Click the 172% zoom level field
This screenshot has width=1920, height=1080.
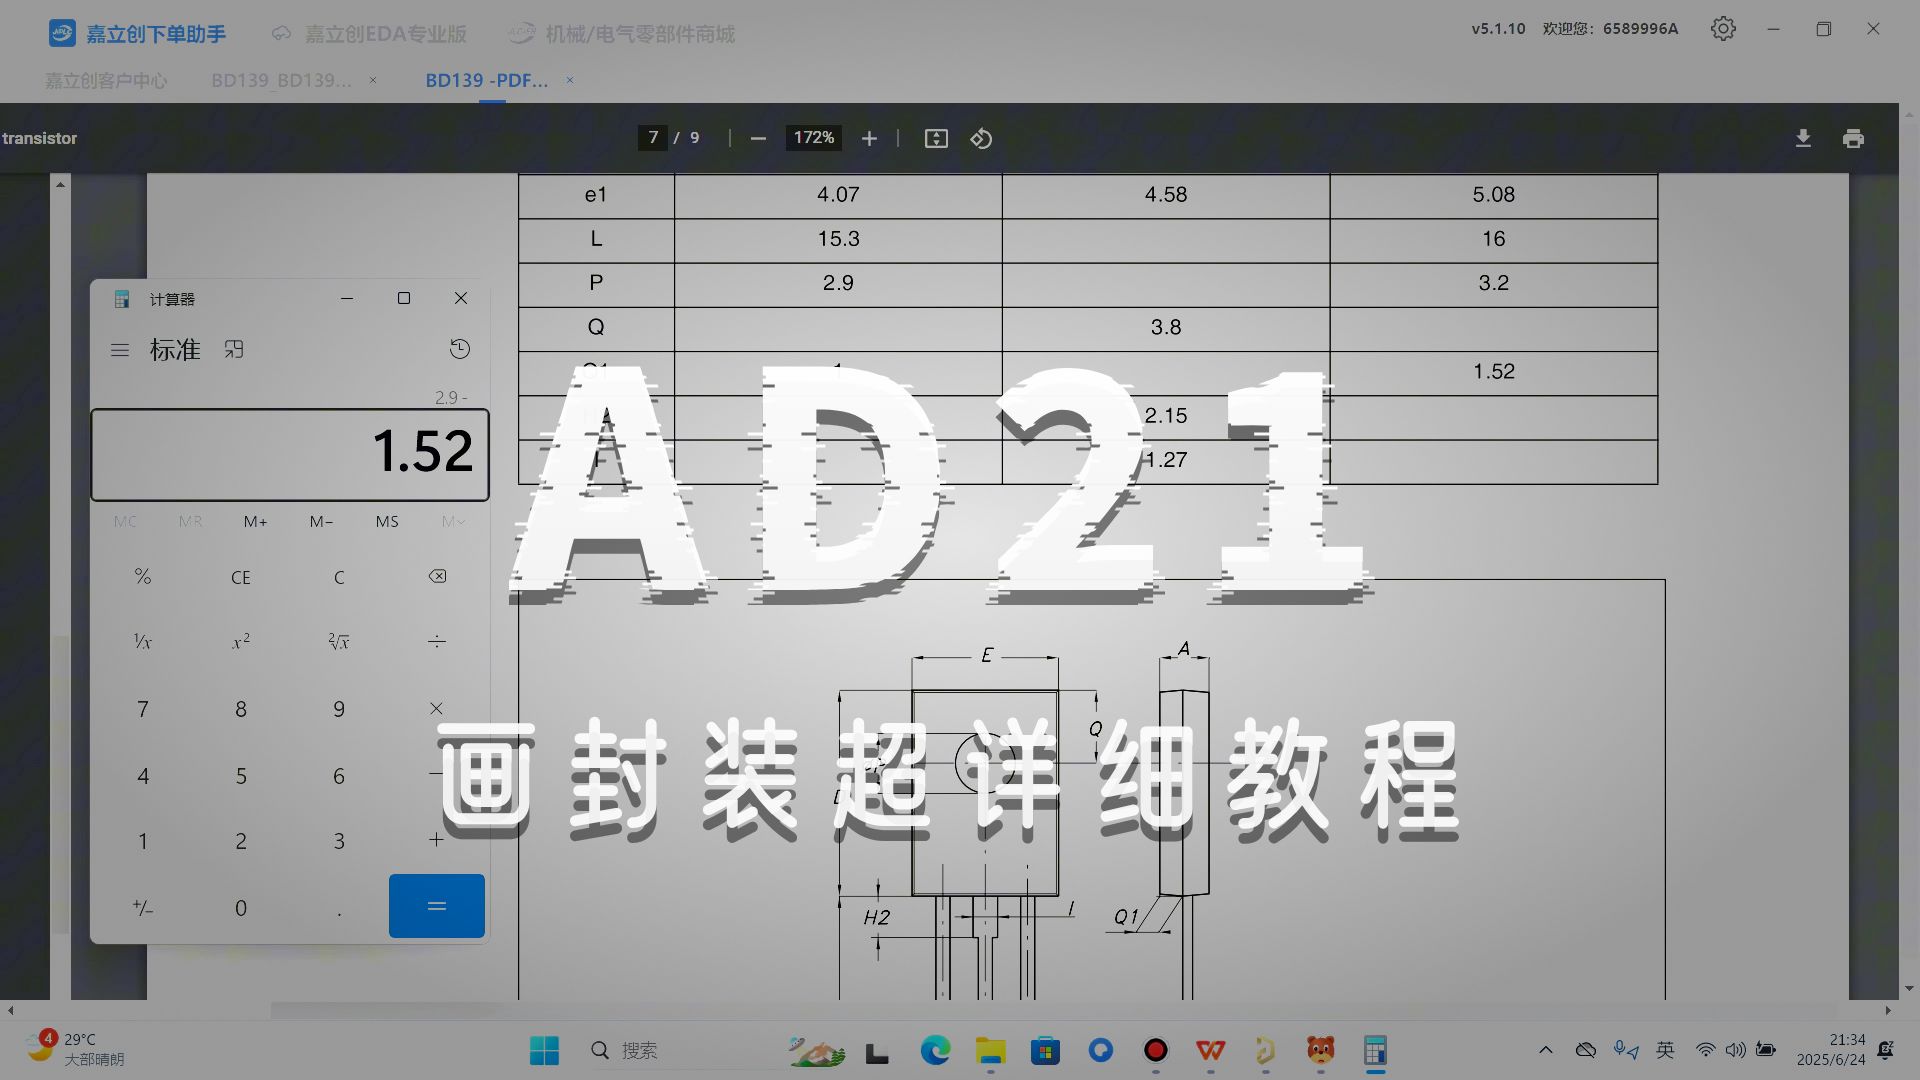(814, 138)
